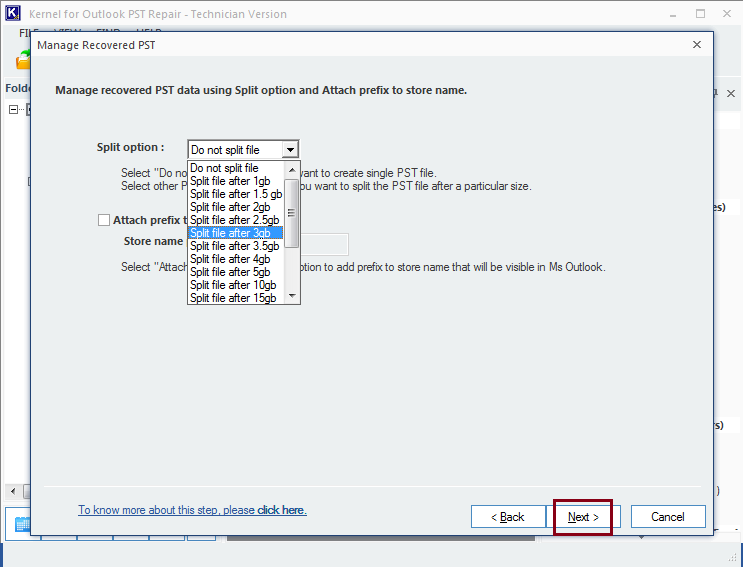This screenshot has width=743, height=567.
Task: Choose "Split file after 5gb" option
Action: coord(236,272)
